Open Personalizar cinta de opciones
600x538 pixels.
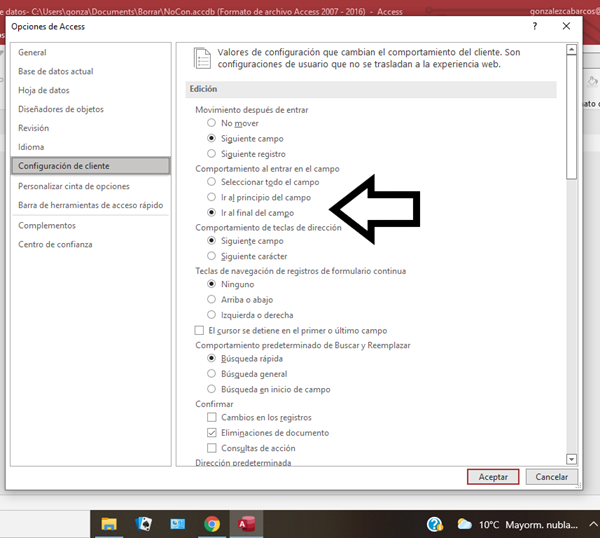(91, 186)
